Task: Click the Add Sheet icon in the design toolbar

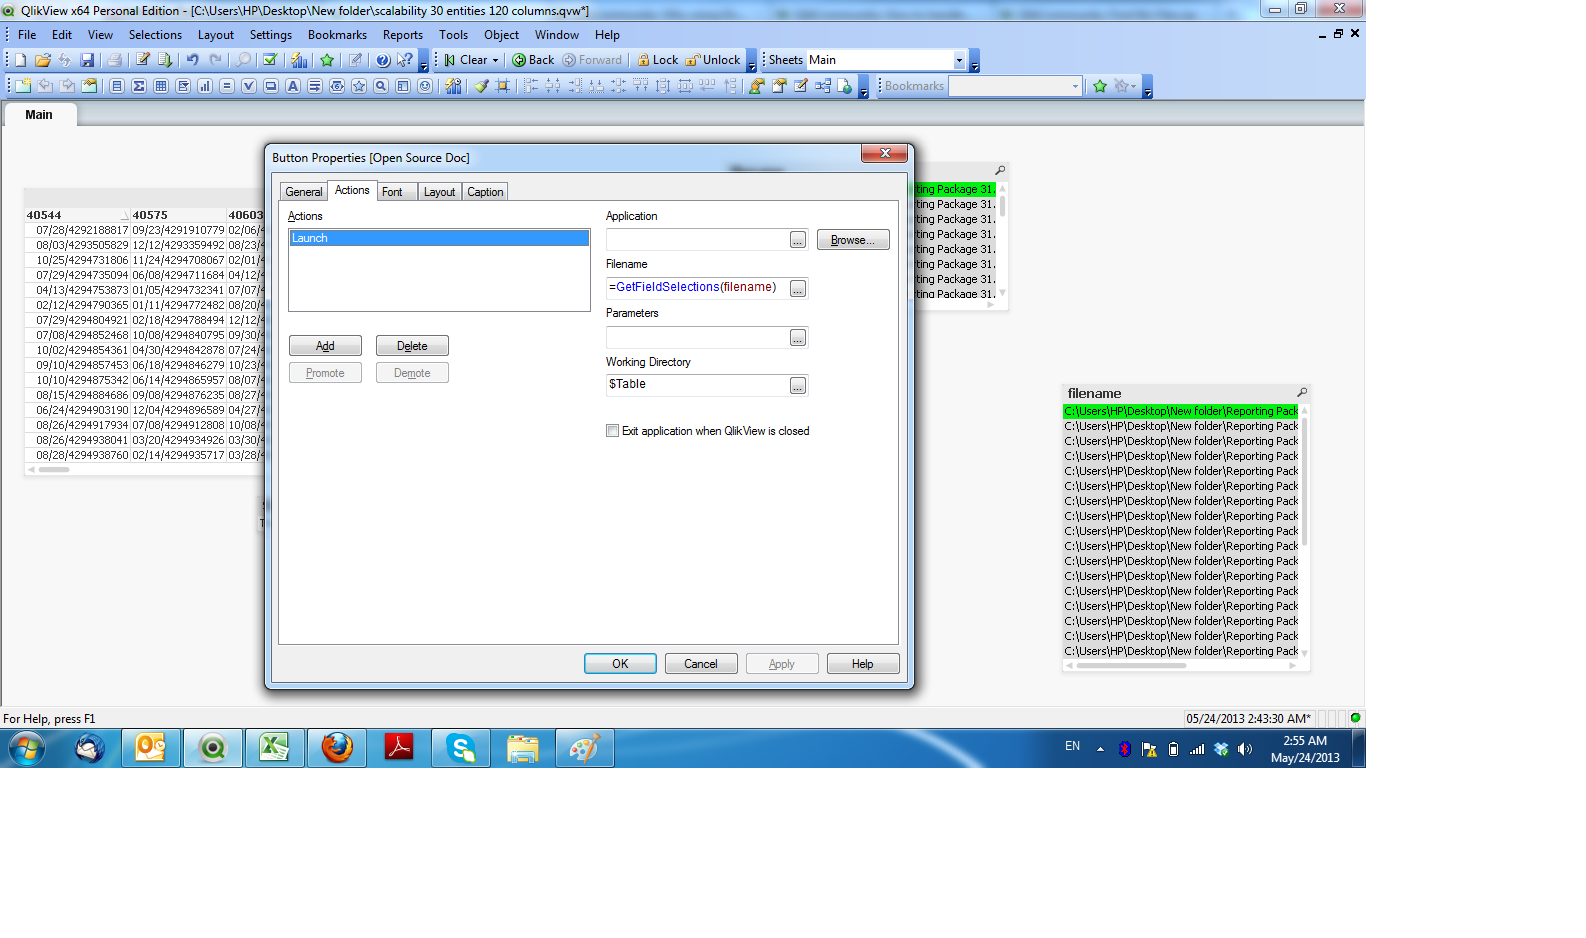Action: tap(23, 86)
